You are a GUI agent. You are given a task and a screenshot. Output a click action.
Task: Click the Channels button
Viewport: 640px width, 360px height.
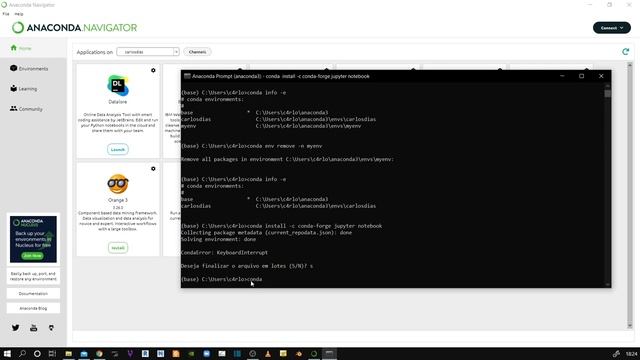[x=198, y=52]
